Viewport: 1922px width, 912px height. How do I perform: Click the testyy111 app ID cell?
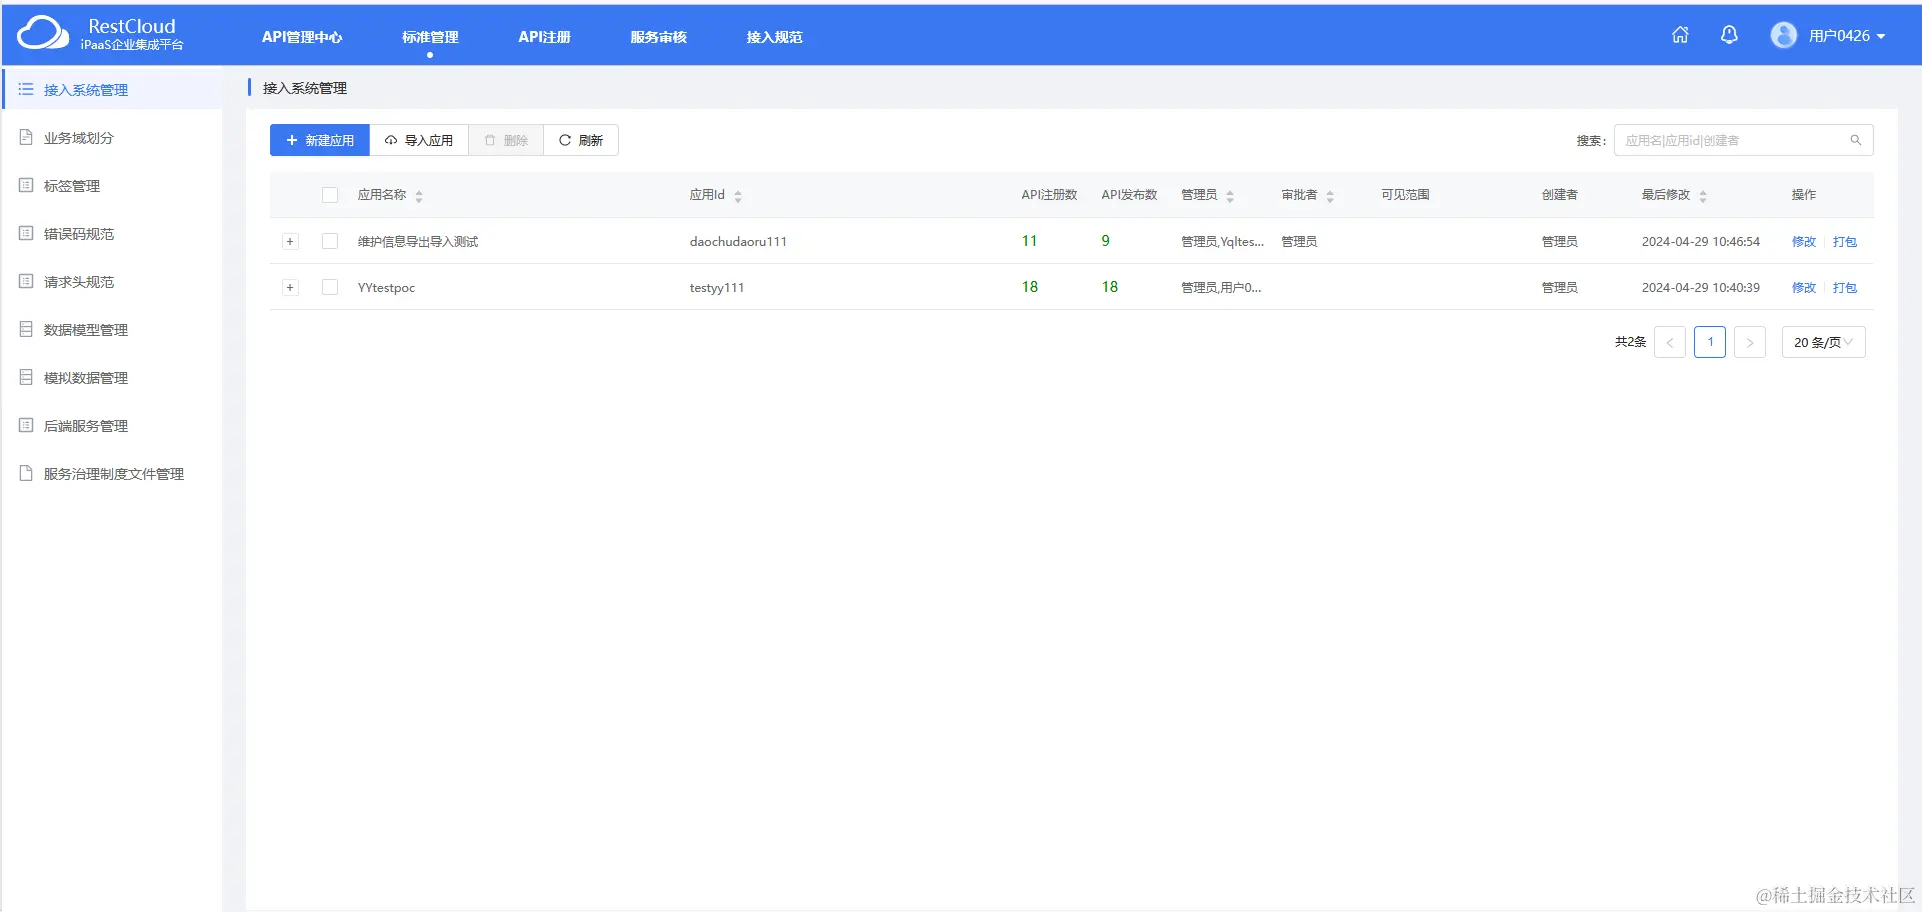point(717,287)
